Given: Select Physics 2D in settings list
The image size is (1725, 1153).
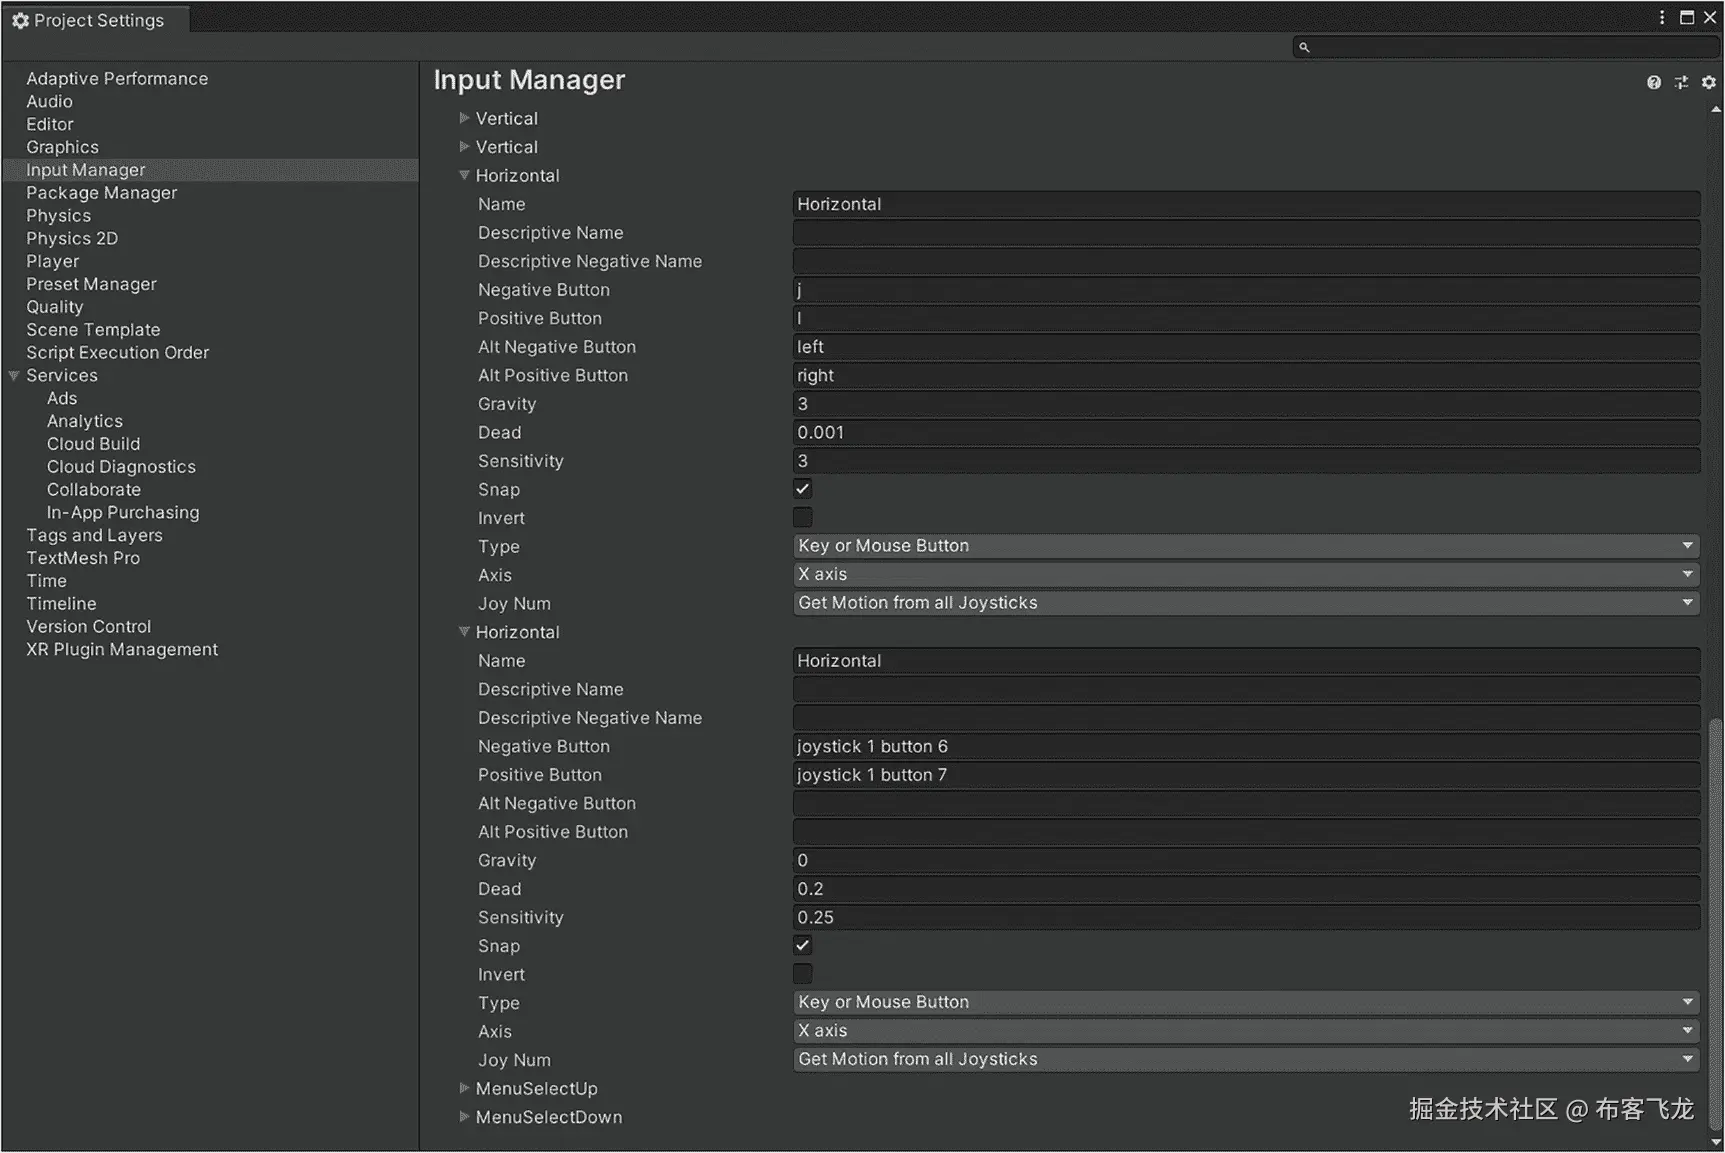Looking at the screenshot, I should pos(72,239).
